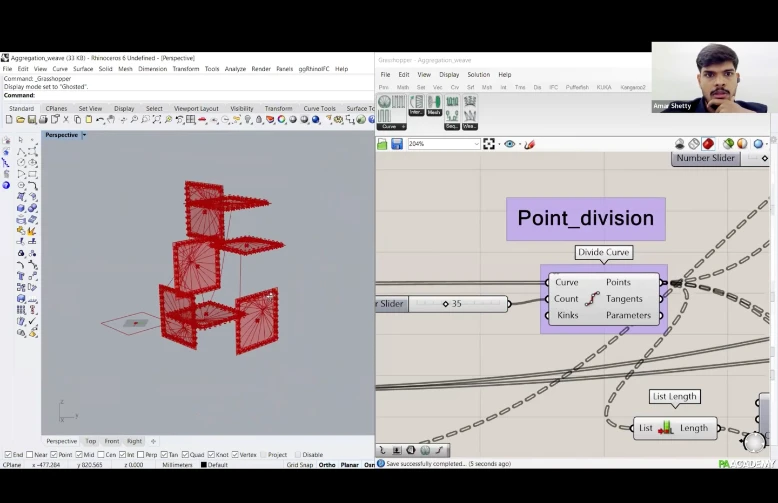Enable the End osnap checkbox
The image size is (778, 503).
[x=8, y=455]
